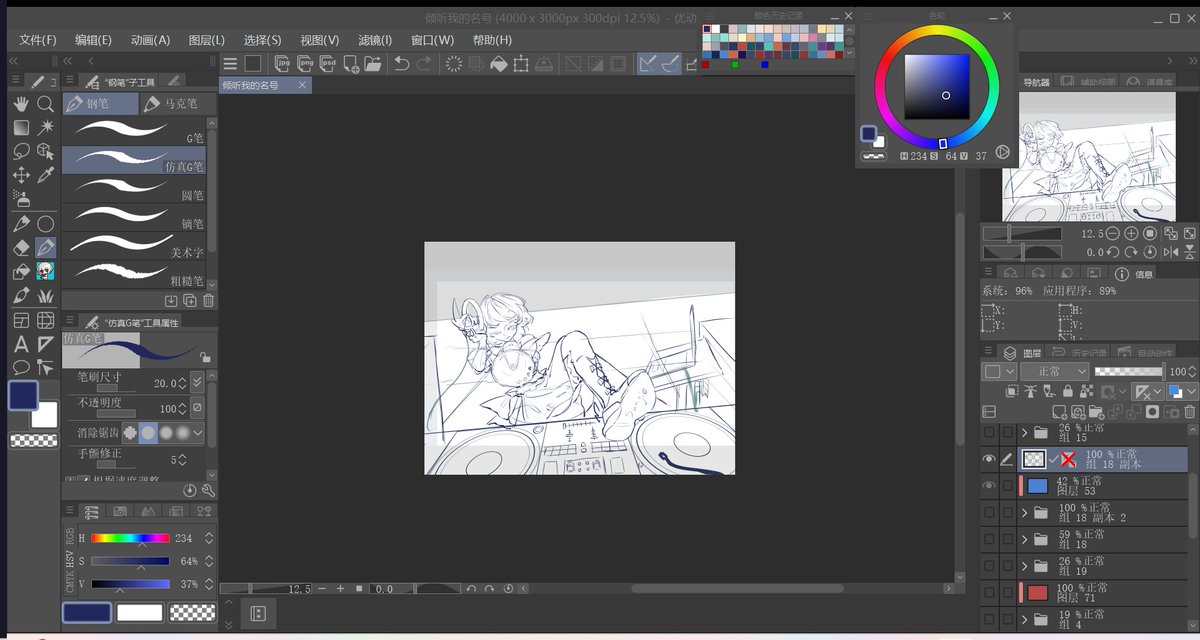This screenshot has height=640, width=1200.
Task: Toggle the Snap to ruler toolbar button
Action: [647, 64]
